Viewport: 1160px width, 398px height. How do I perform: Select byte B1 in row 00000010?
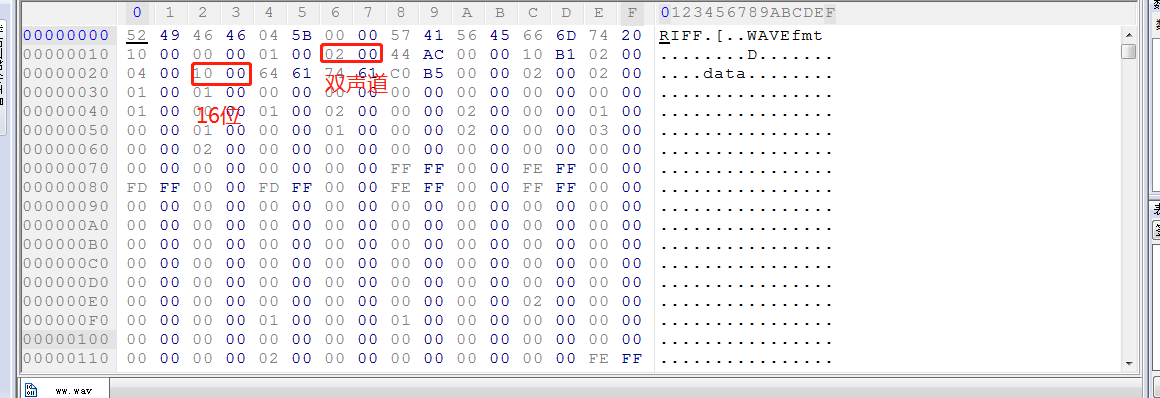(566, 54)
